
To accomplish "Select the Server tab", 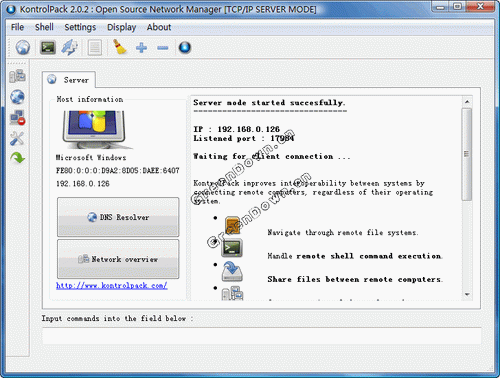I will tap(69, 80).
